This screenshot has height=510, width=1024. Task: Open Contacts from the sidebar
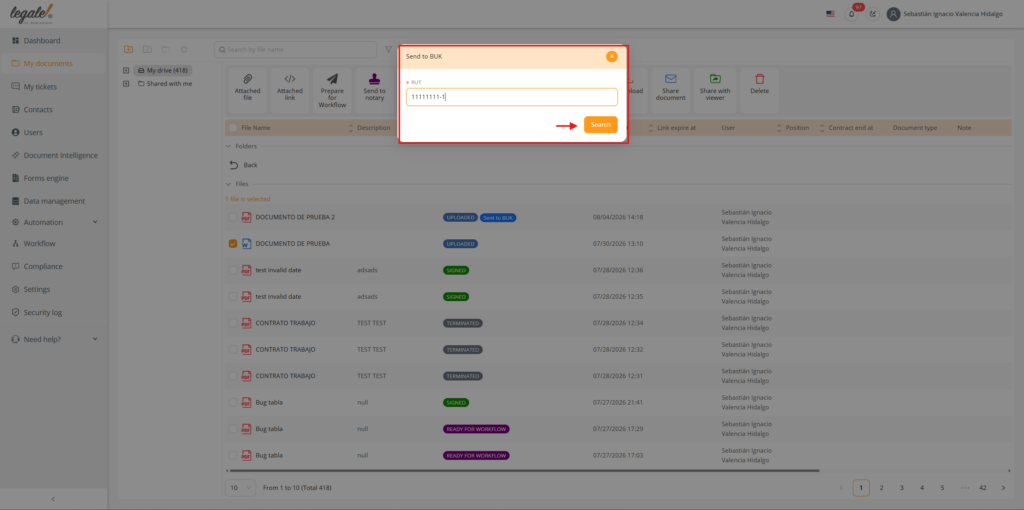[38, 110]
